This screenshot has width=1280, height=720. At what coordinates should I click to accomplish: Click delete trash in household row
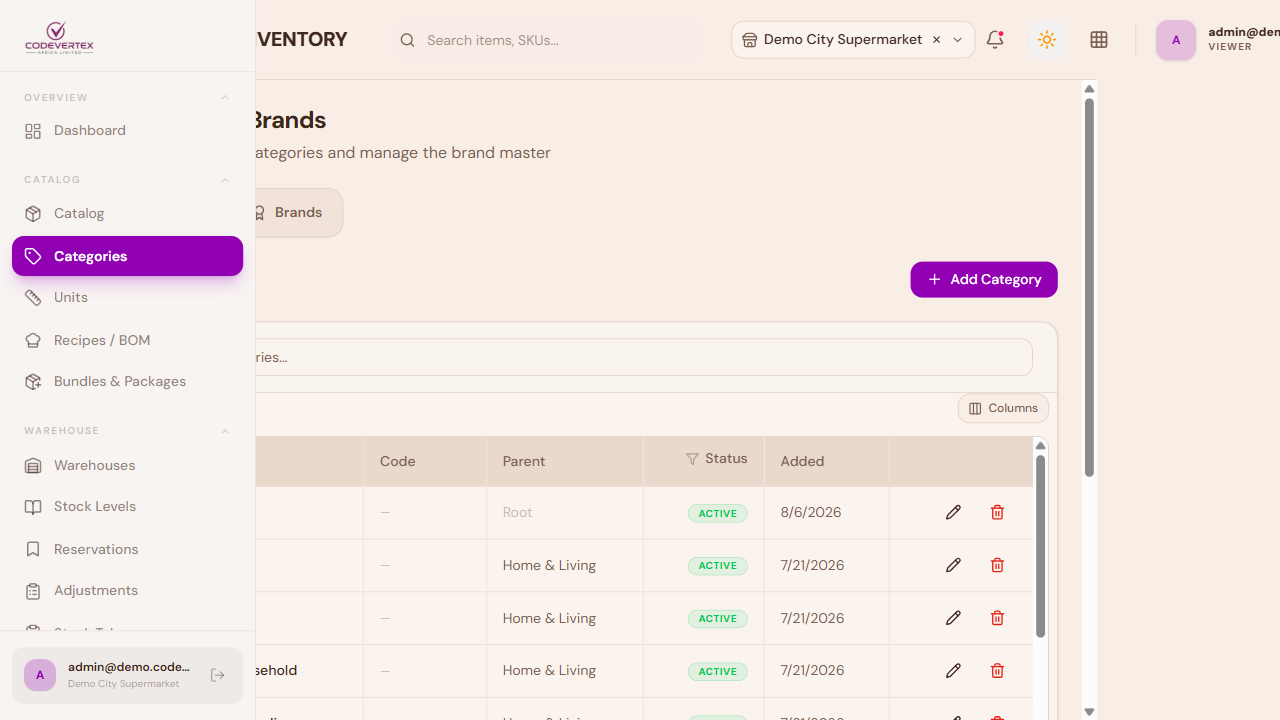[x=997, y=671]
